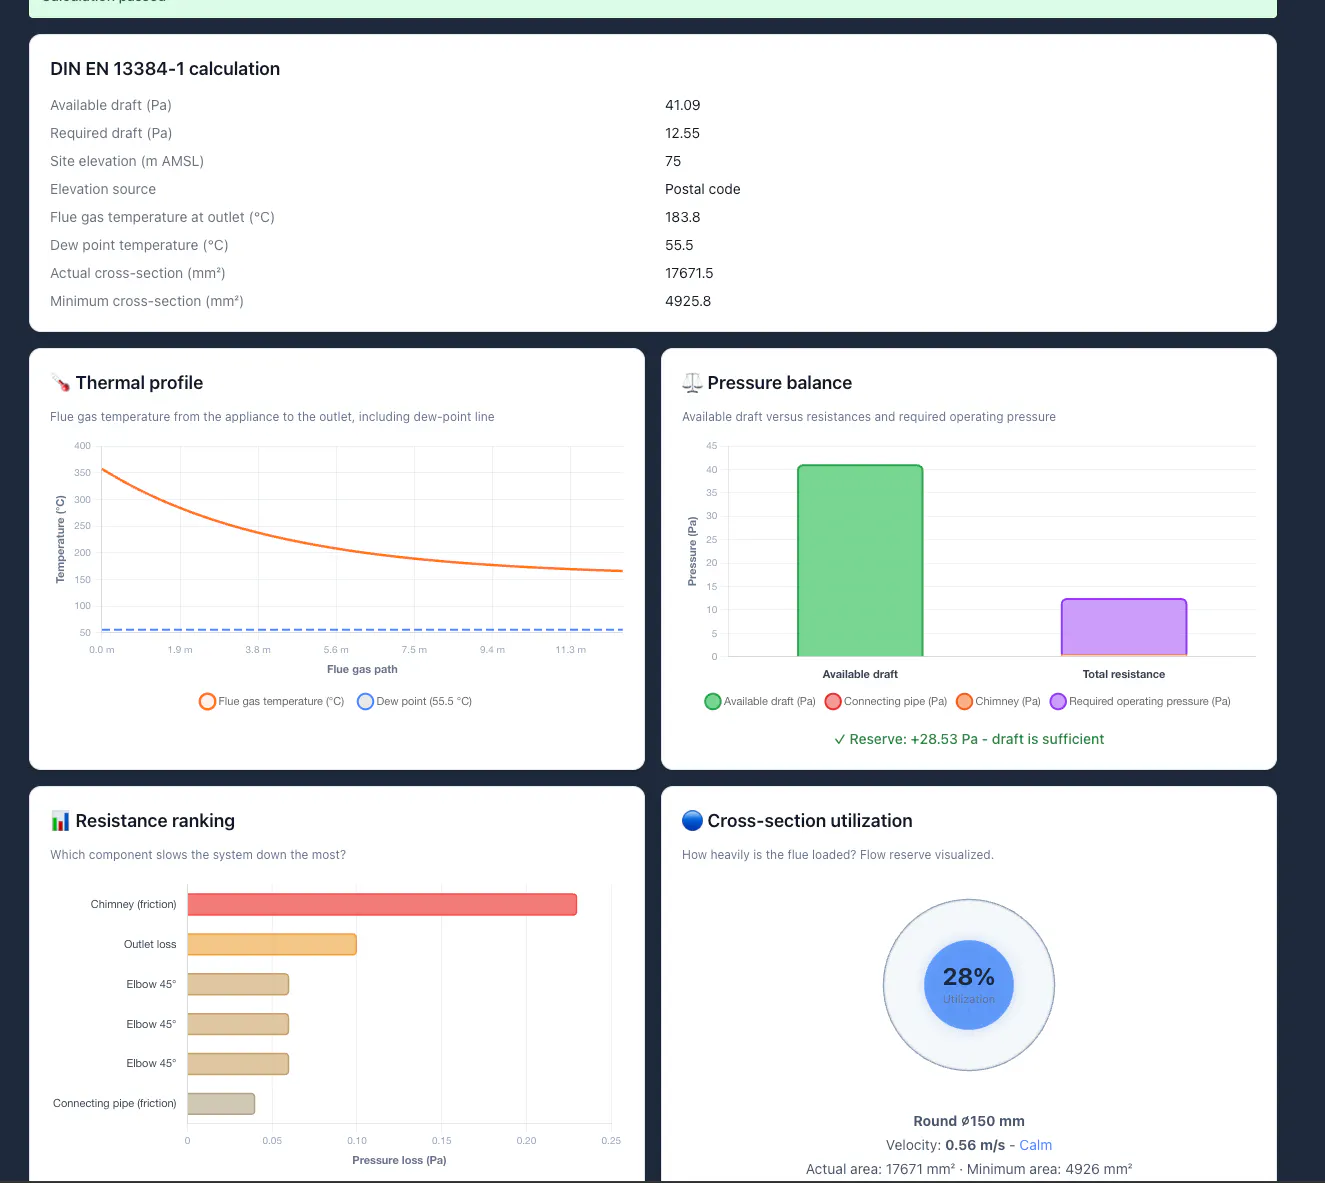Select the Required draft value 12.55
This screenshot has width=1325, height=1183.
tap(683, 133)
